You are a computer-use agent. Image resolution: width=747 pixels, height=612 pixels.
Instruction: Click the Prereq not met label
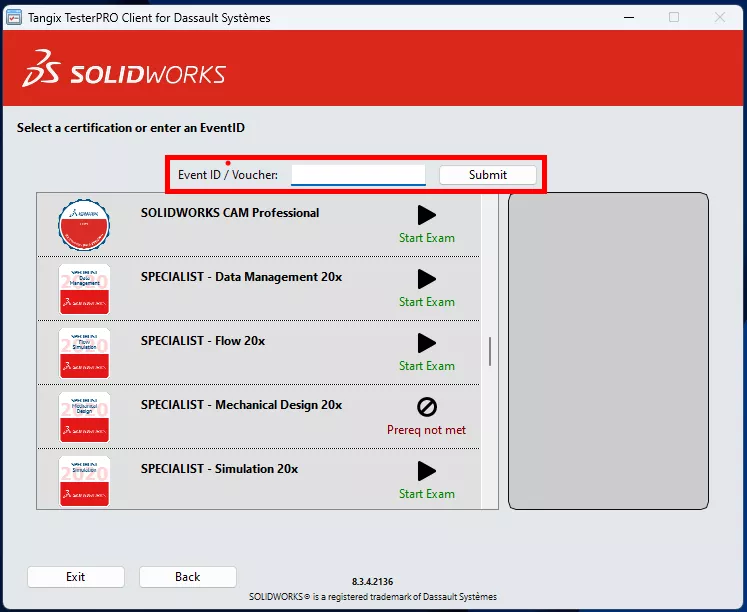[x=427, y=430]
